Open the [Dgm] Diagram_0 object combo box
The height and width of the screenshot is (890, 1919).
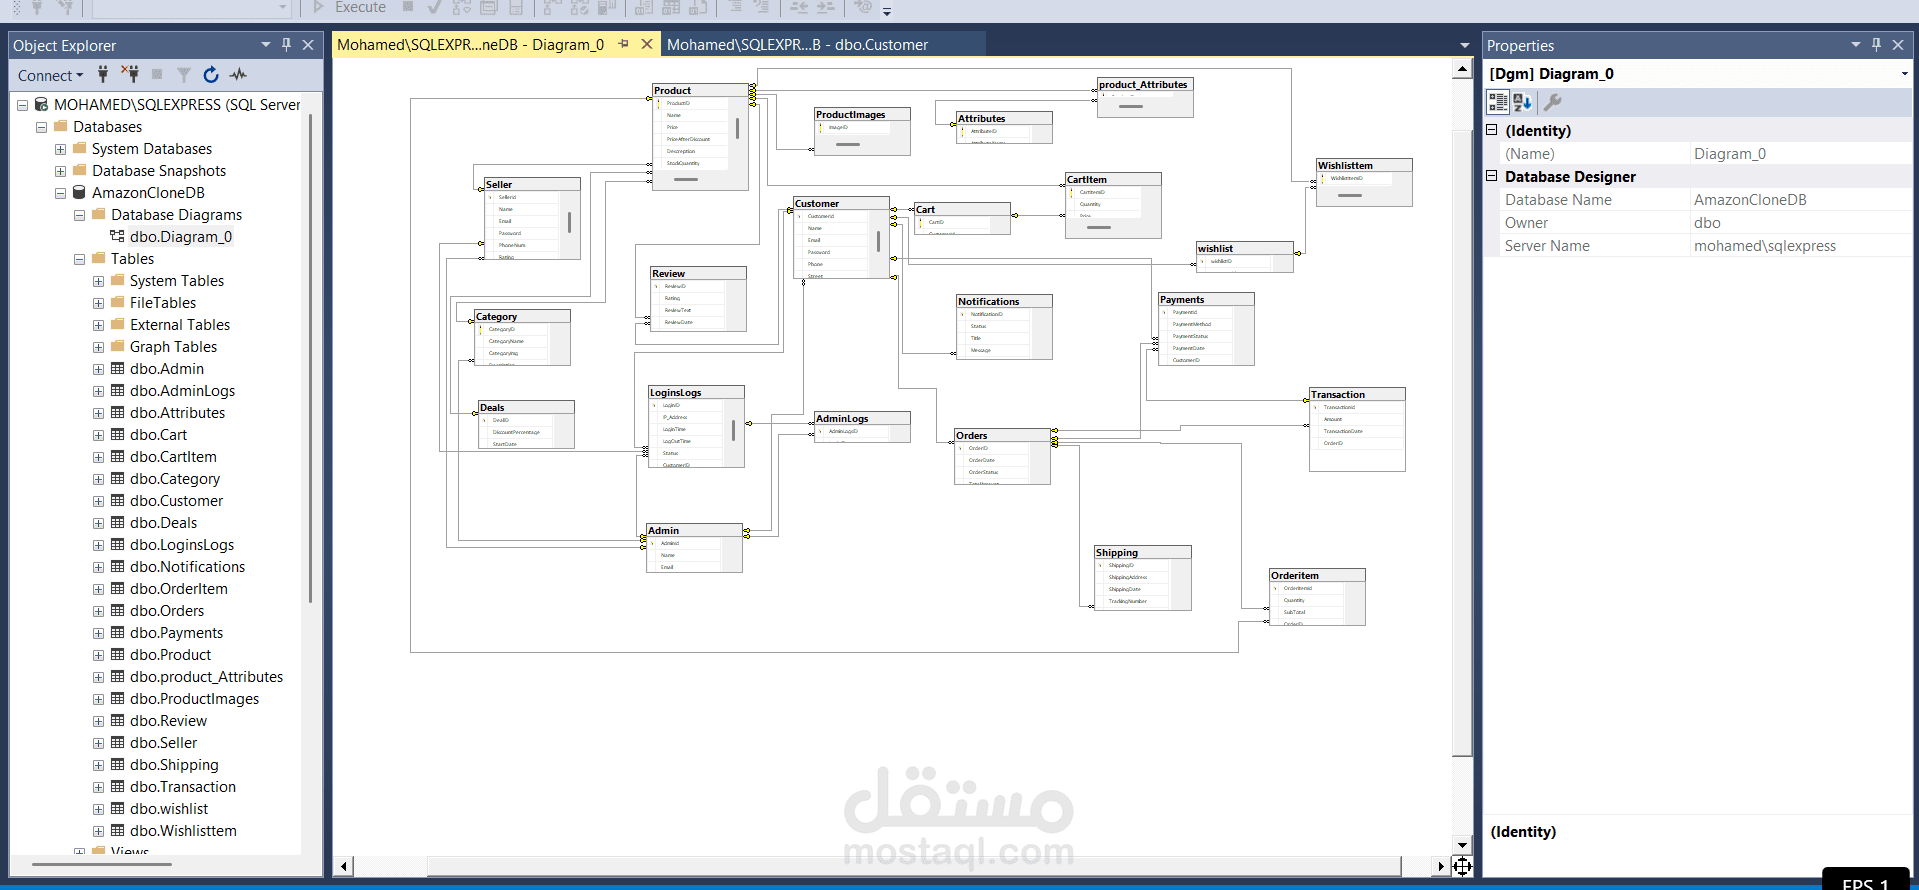pyautogui.click(x=1698, y=74)
